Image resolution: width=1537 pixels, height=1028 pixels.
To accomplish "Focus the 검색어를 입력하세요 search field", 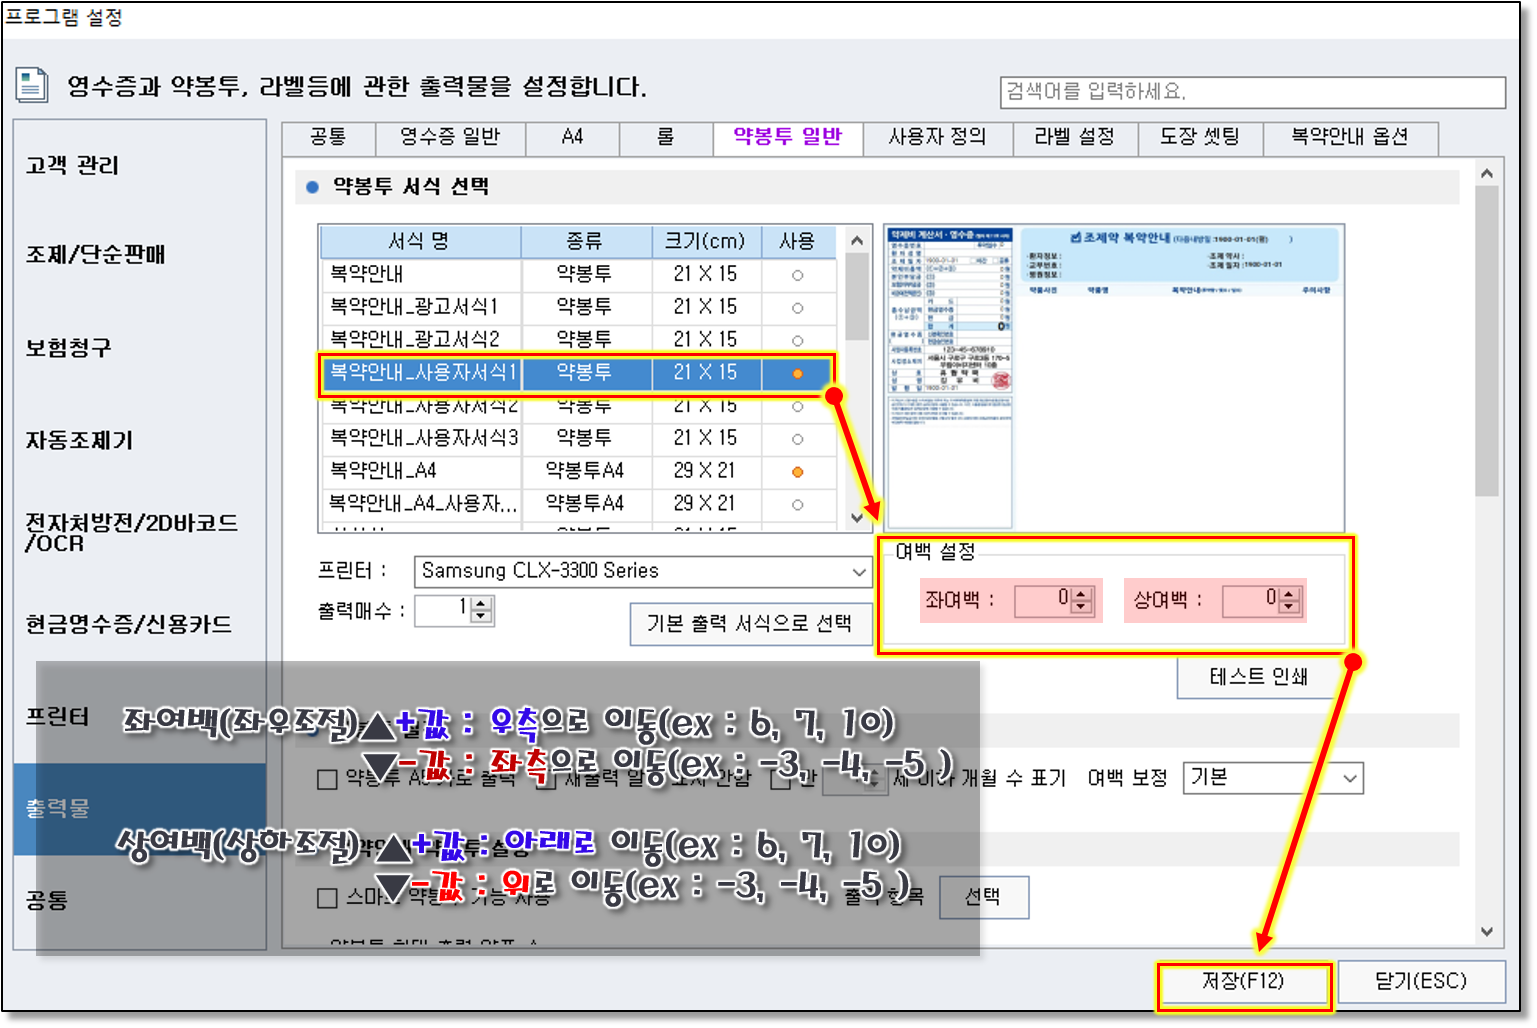I will tap(1251, 92).
